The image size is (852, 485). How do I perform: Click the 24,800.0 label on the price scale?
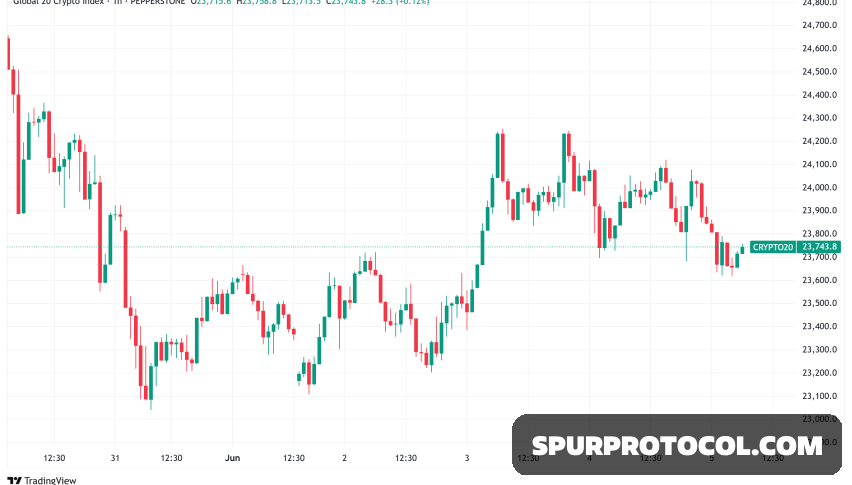(x=819, y=3)
